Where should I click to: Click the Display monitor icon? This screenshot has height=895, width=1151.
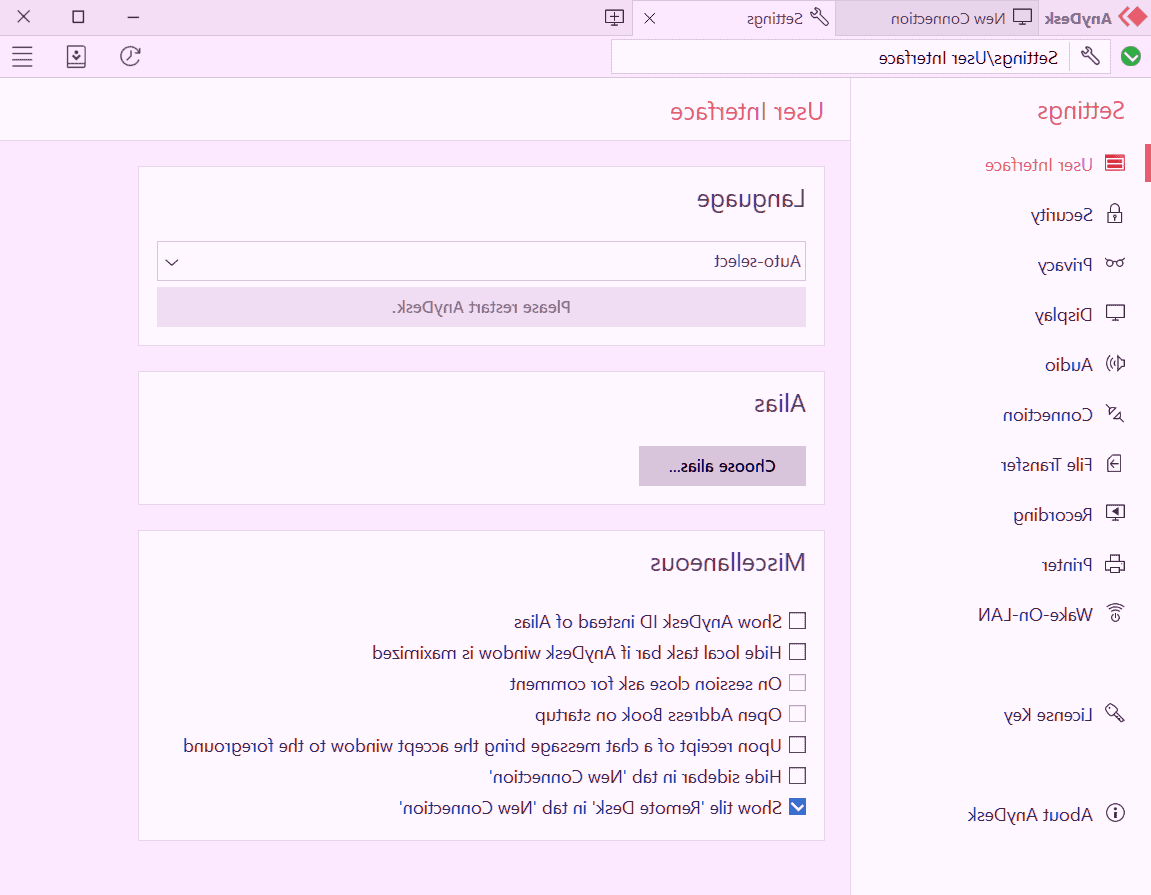tap(1115, 314)
